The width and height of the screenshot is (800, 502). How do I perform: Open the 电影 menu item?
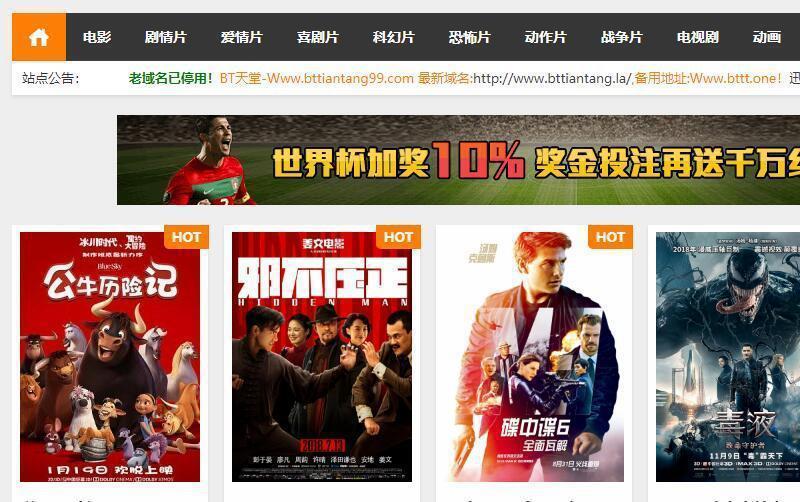[97, 37]
